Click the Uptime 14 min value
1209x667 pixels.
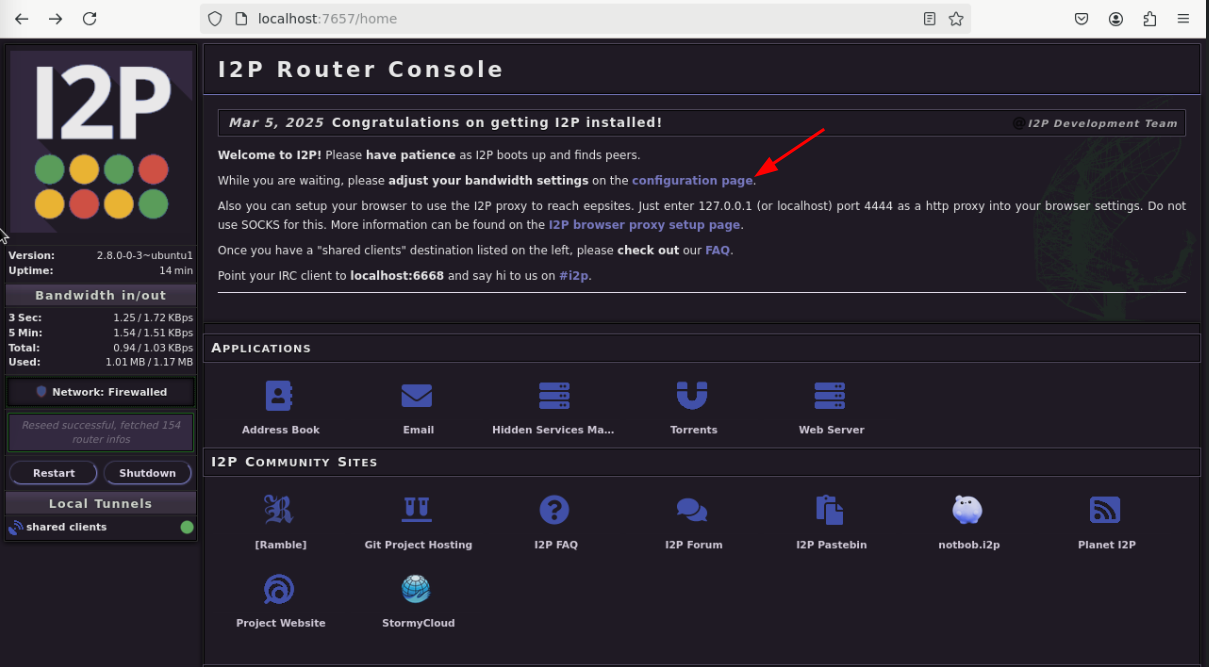click(x=176, y=270)
